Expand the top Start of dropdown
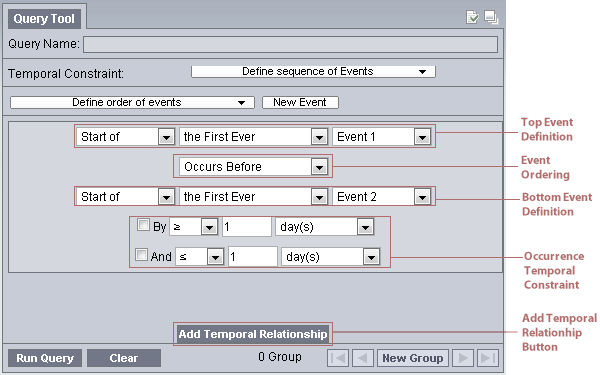Viewport: 600px width, 375px height. (126, 137)
